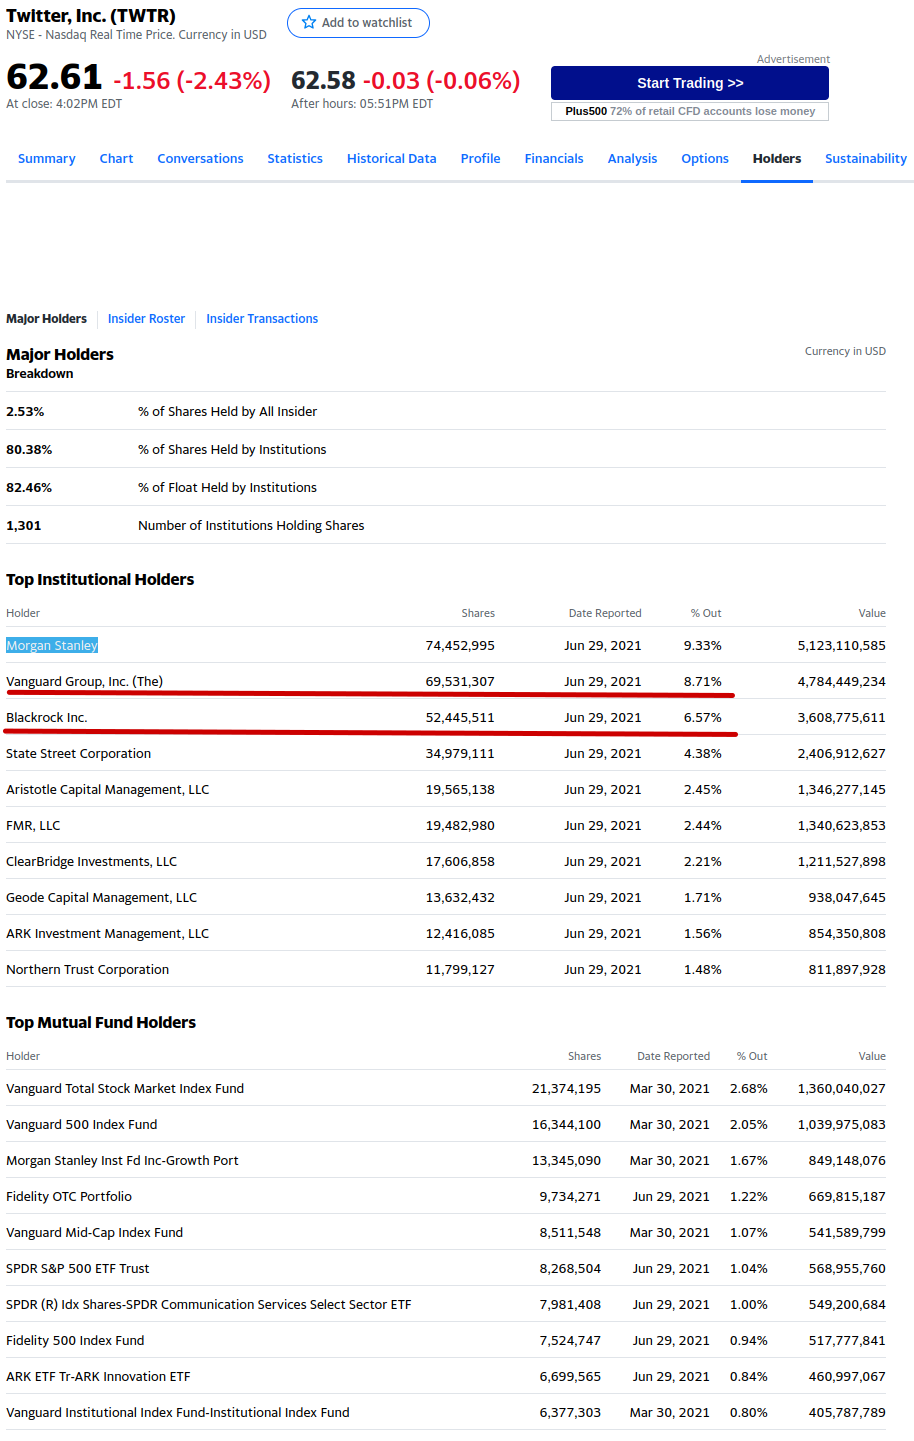Viewport: 914px width, 1441px height.
Task: Open the Insider Roster link
Action: 146,319
